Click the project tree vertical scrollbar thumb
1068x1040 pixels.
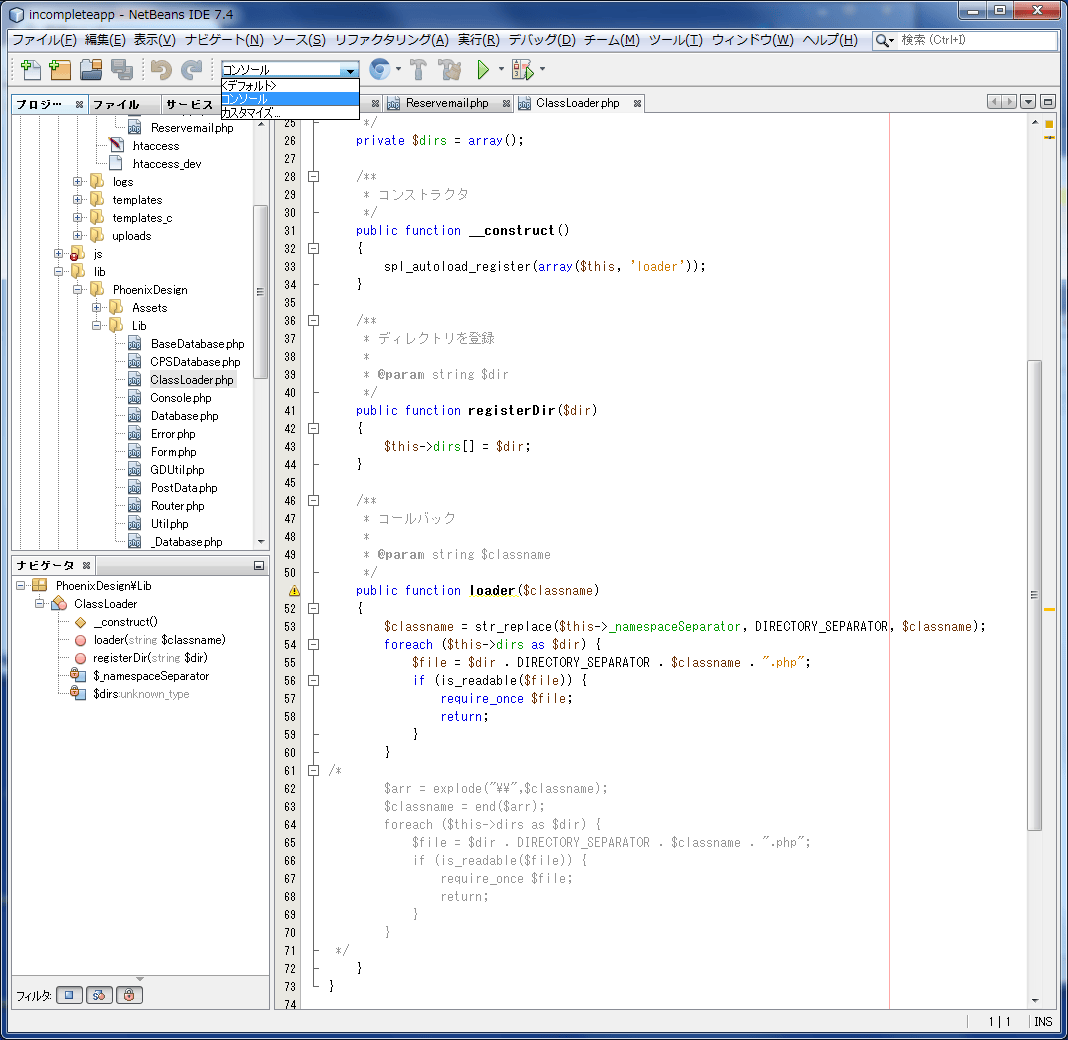point(260,291)
